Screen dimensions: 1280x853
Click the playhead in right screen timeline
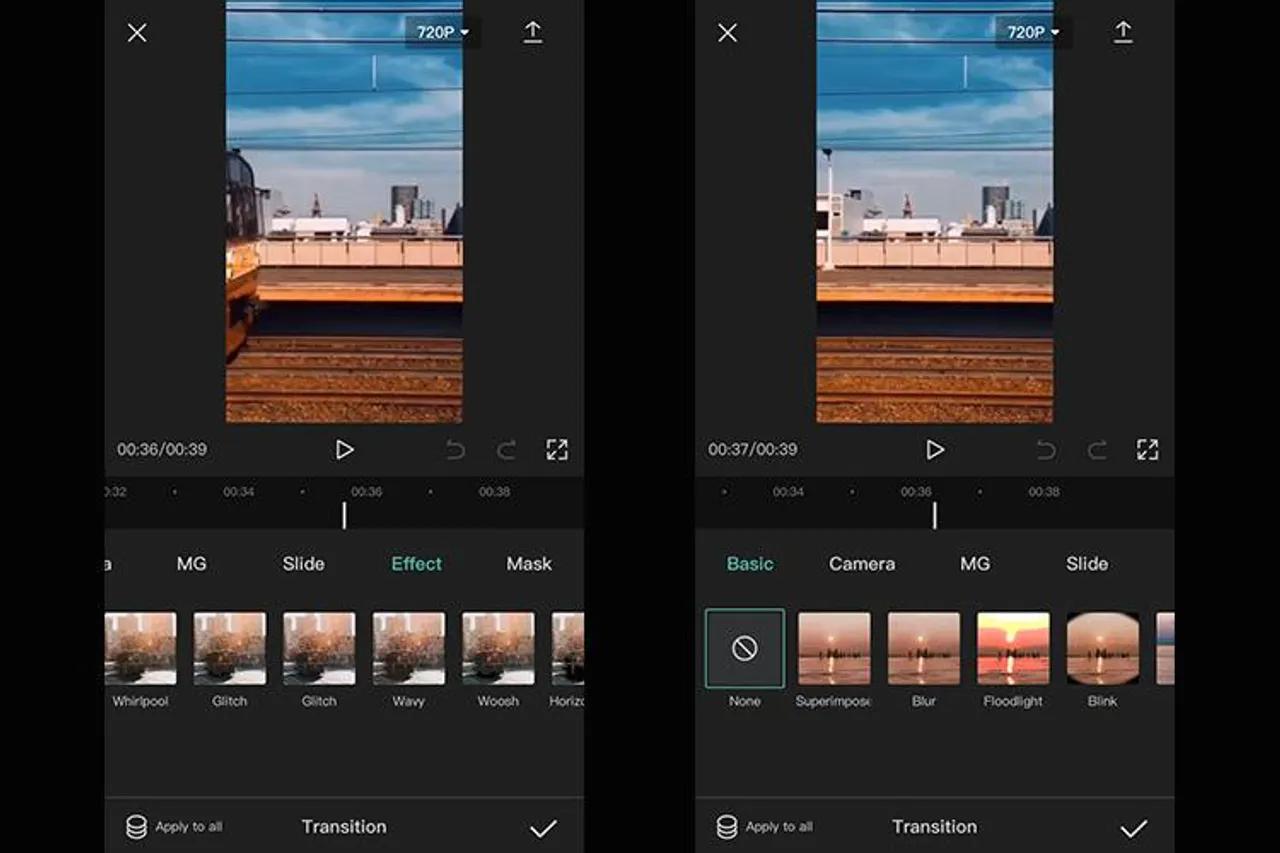(934, 515)
